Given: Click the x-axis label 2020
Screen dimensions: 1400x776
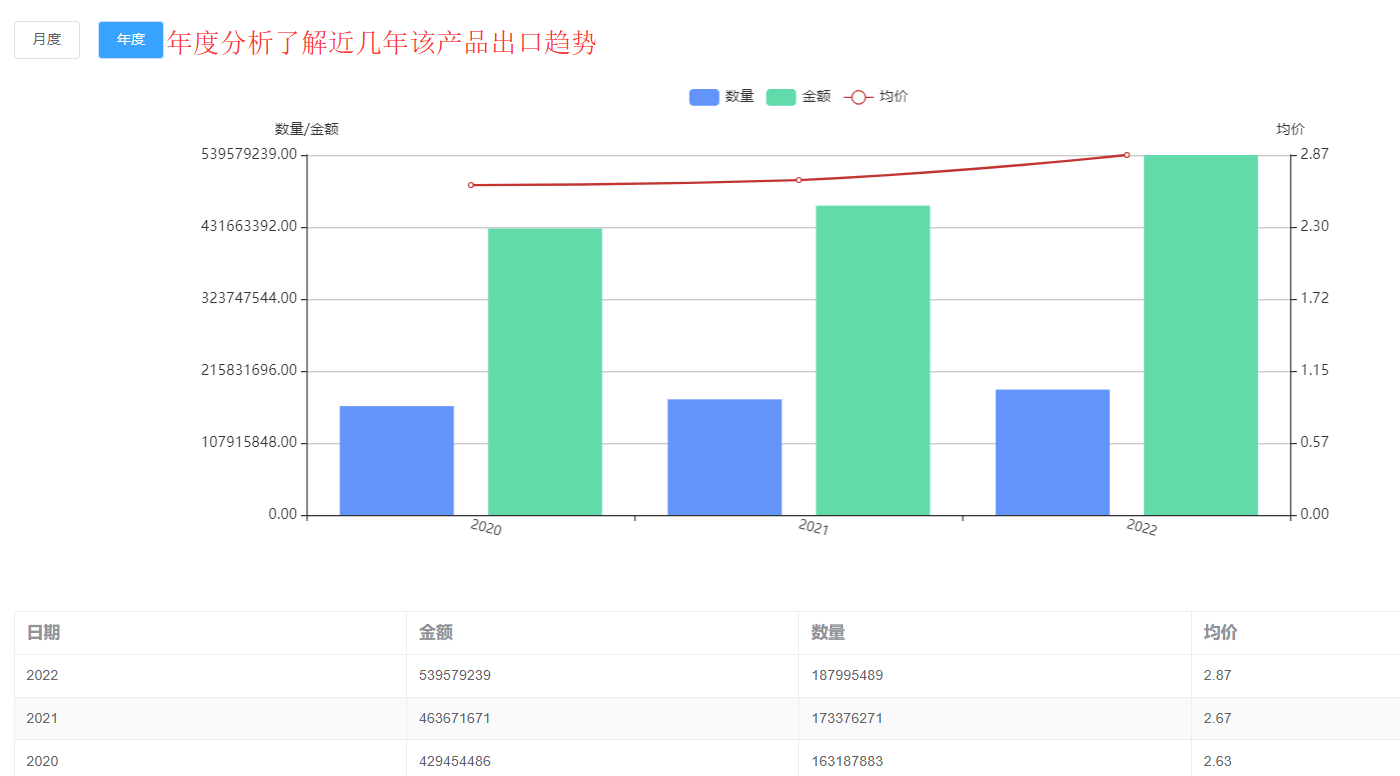Looking at the screenshot, I should [486, 527].
